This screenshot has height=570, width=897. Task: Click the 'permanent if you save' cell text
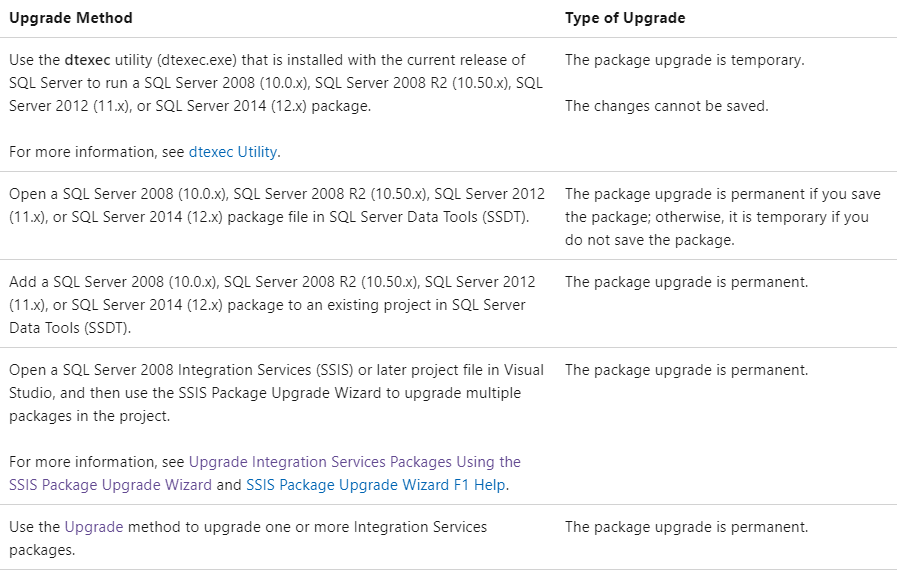pyautogui.click(x=723, y=217)
